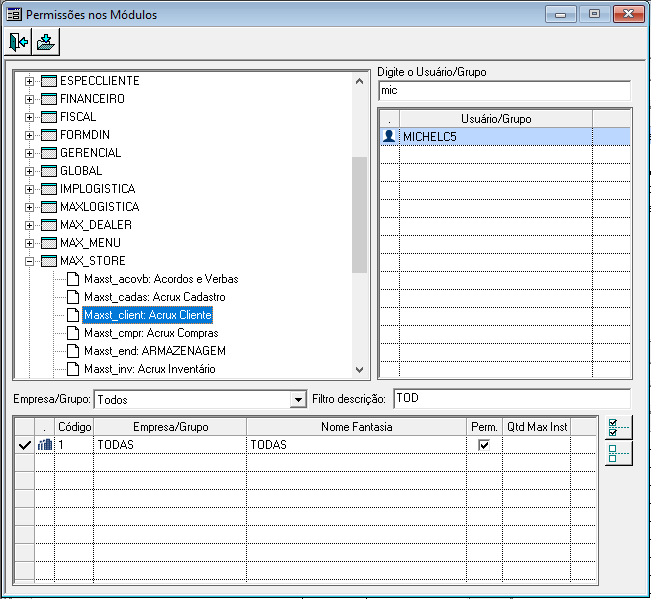Toggle the Perm. checkbox for TODAS
This screenshot has width=651, height=599.
pos(484,445)
